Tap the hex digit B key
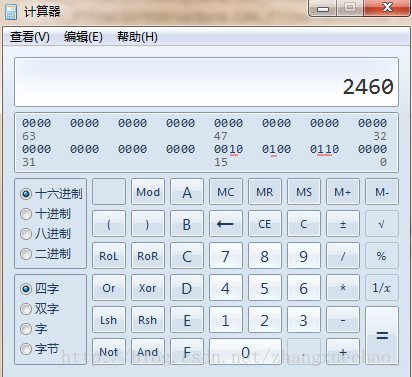 click(x=187, y=224)
